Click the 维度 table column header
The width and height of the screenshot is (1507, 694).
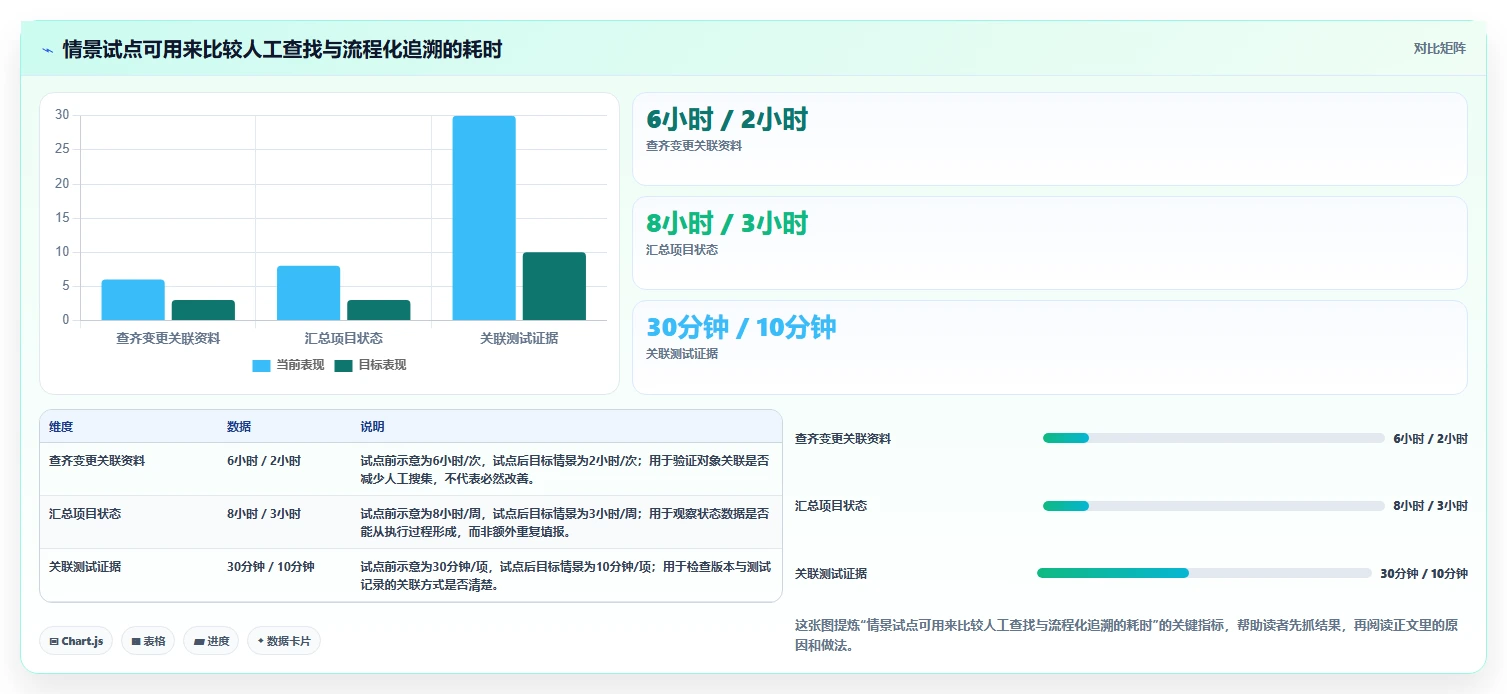coord(61,427)
